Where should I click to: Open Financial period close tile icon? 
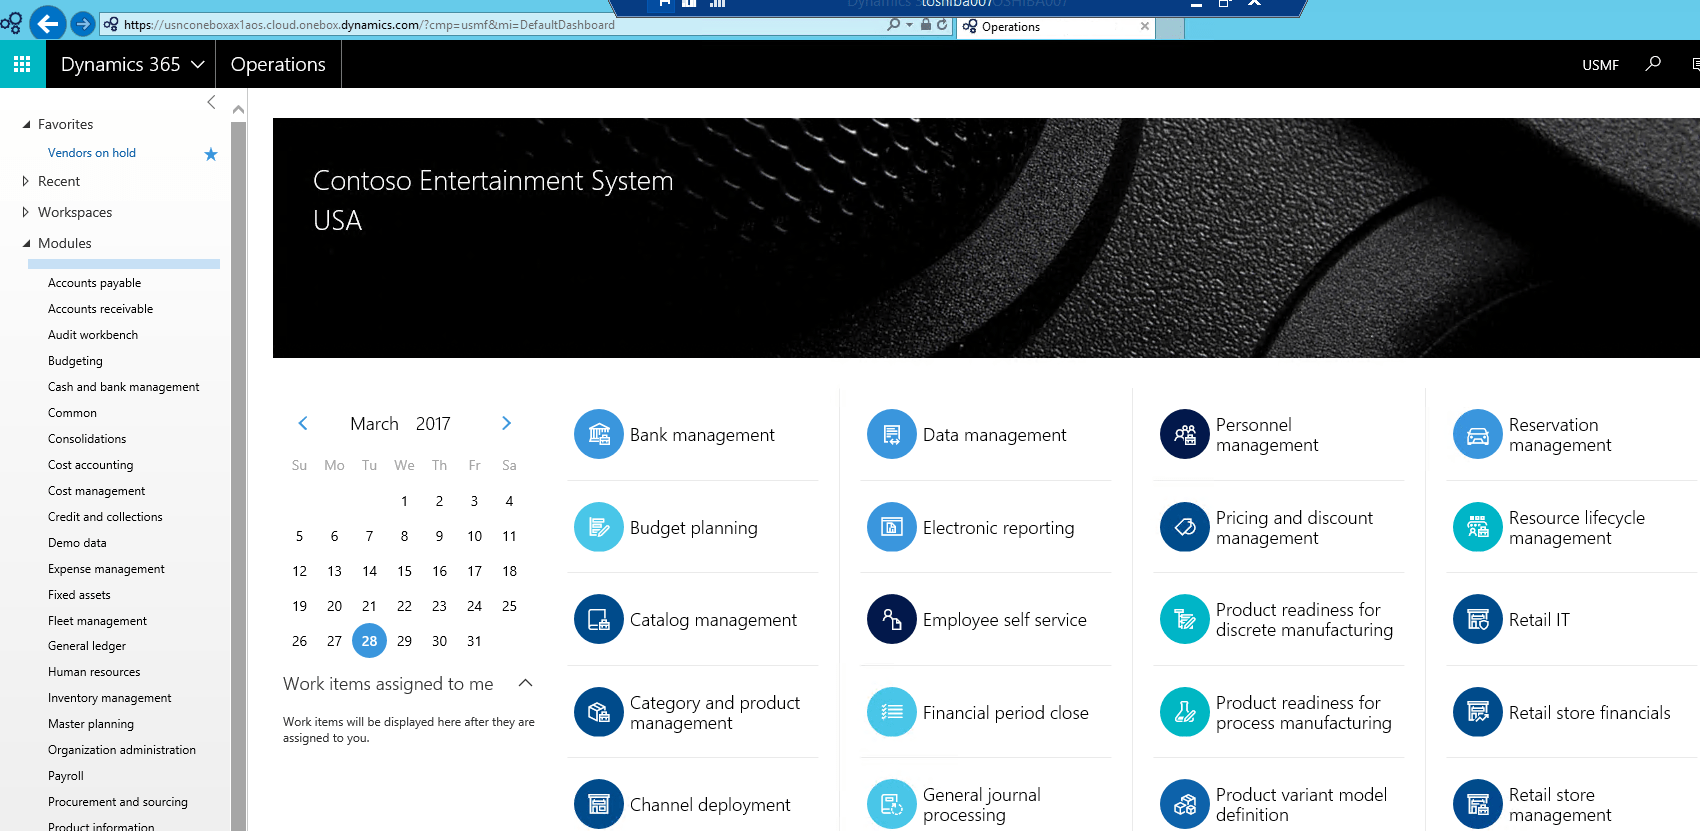892,712
